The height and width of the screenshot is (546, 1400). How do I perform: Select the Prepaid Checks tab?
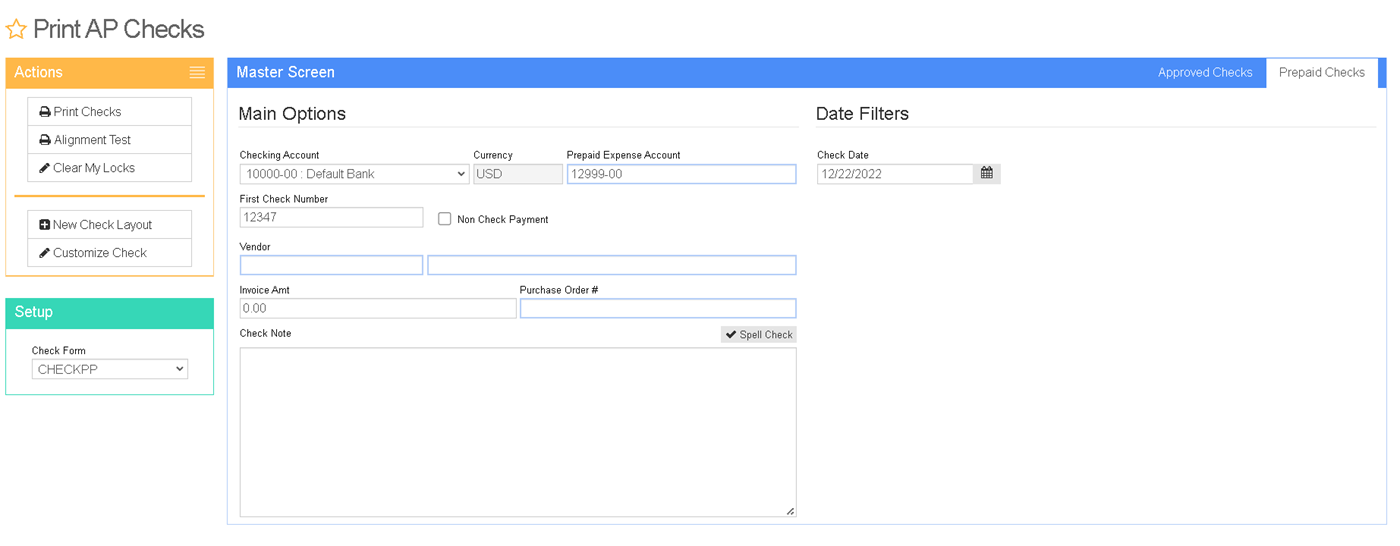[x=1322, y=73]
